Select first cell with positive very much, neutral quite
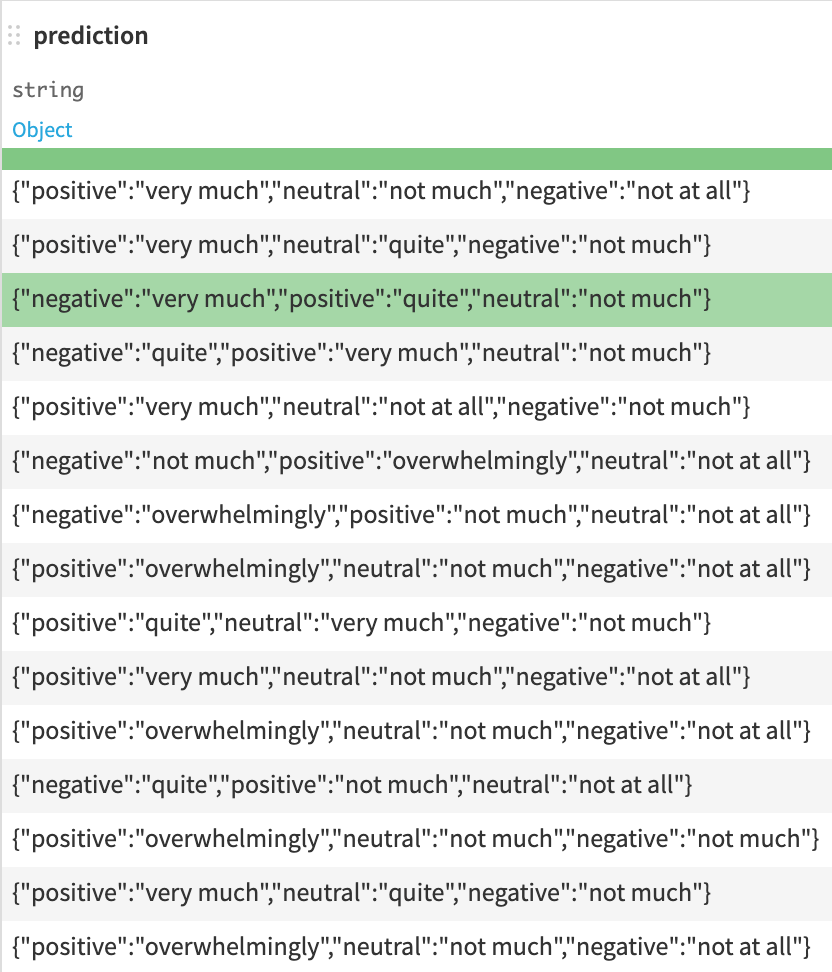 click(362, 245)
